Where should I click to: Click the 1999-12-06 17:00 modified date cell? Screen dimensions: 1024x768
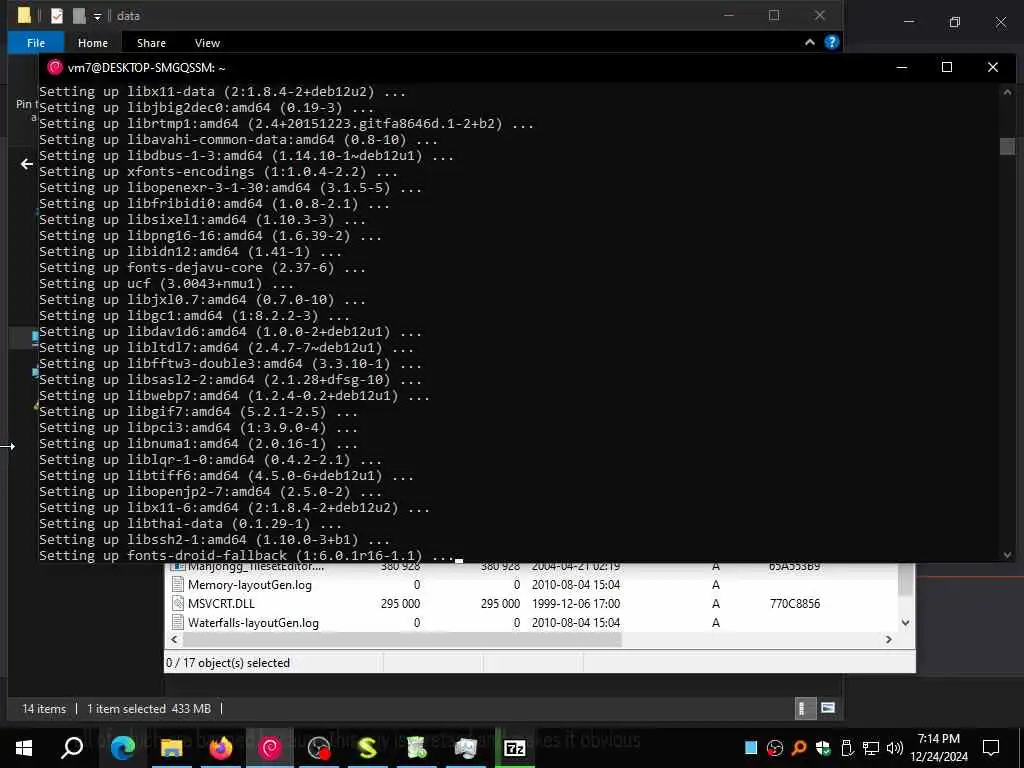pos(575,603)
